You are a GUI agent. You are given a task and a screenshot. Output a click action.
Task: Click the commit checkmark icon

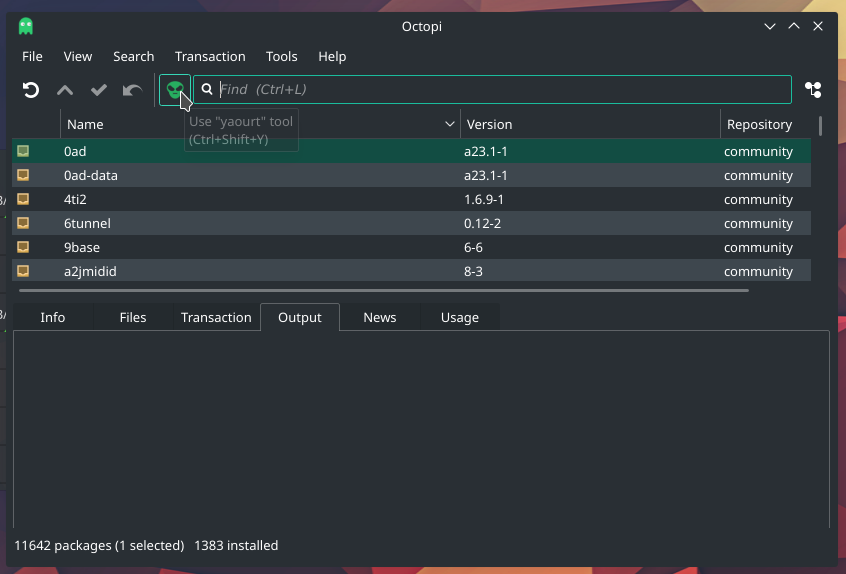tap(99, 90)
